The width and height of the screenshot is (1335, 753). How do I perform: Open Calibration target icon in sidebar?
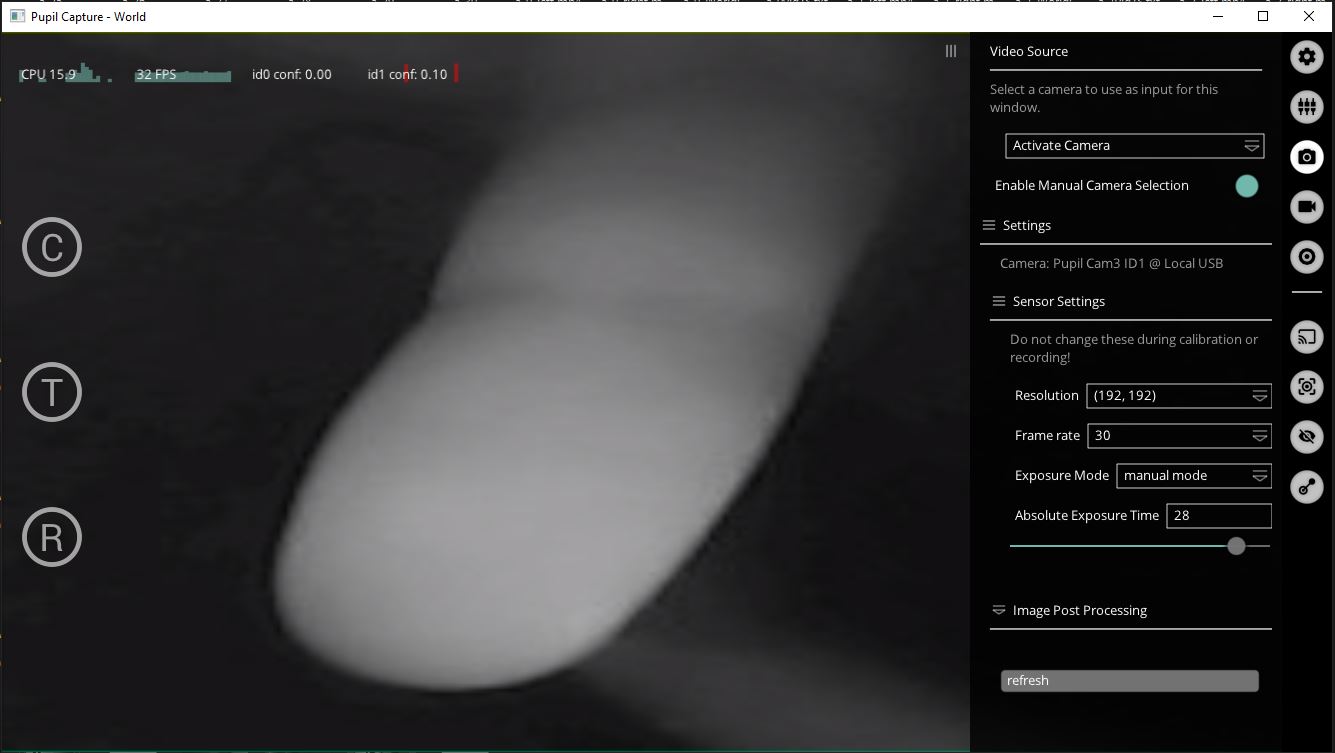click(1306, 257)
